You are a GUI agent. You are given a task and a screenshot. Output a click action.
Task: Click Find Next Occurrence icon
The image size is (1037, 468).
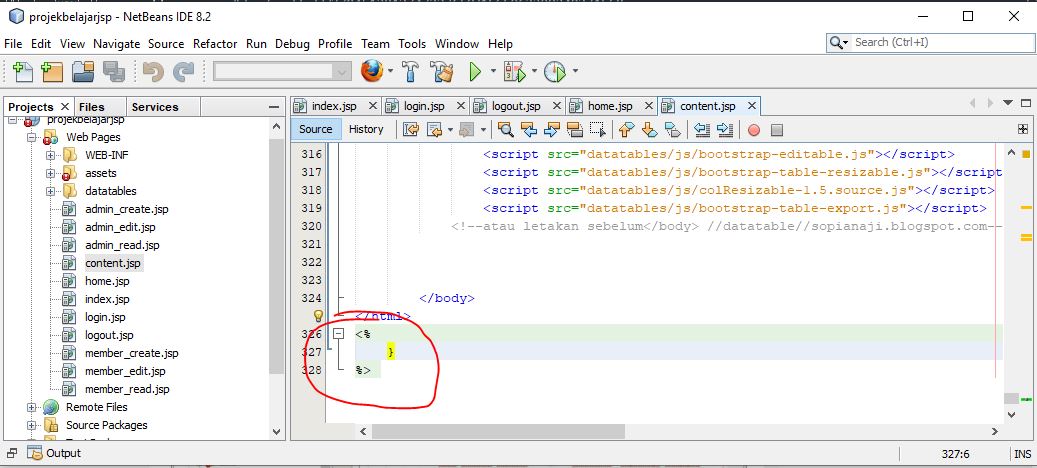552,130
